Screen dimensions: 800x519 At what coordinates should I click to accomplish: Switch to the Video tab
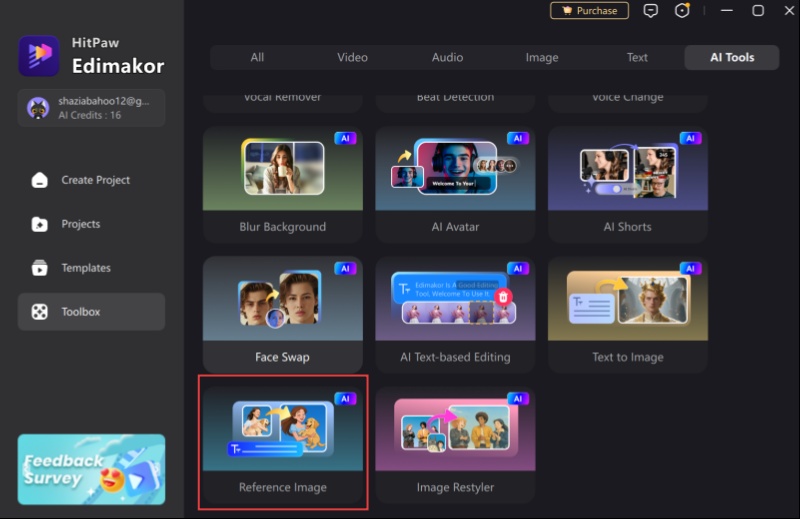pyautogui.click(x=352, y=57)
